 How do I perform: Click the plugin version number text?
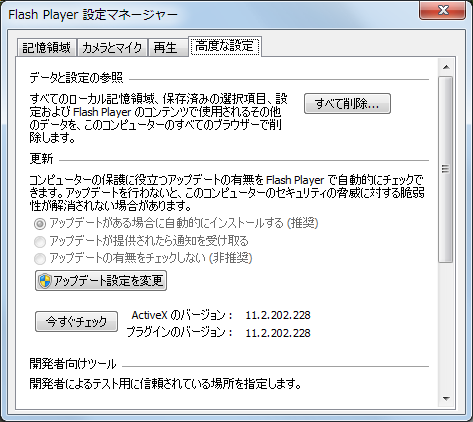278,333
